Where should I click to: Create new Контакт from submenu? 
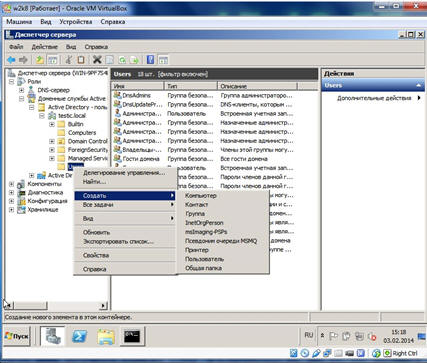pos(223,205)
